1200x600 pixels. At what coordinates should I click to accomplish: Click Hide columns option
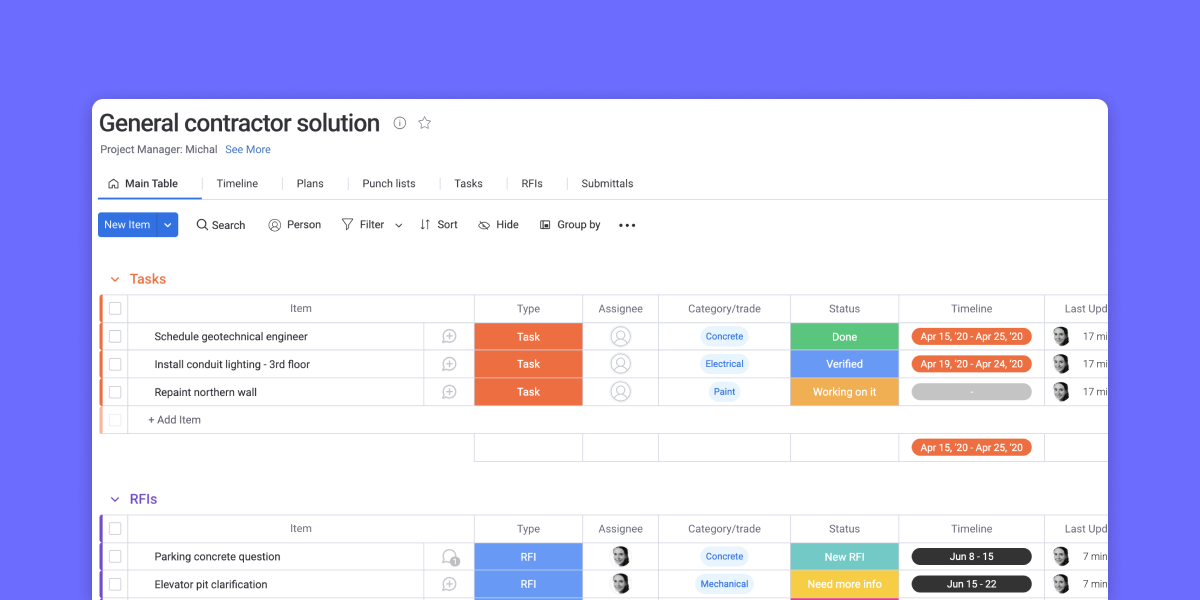pyautogui.click(x=498, y=225)
